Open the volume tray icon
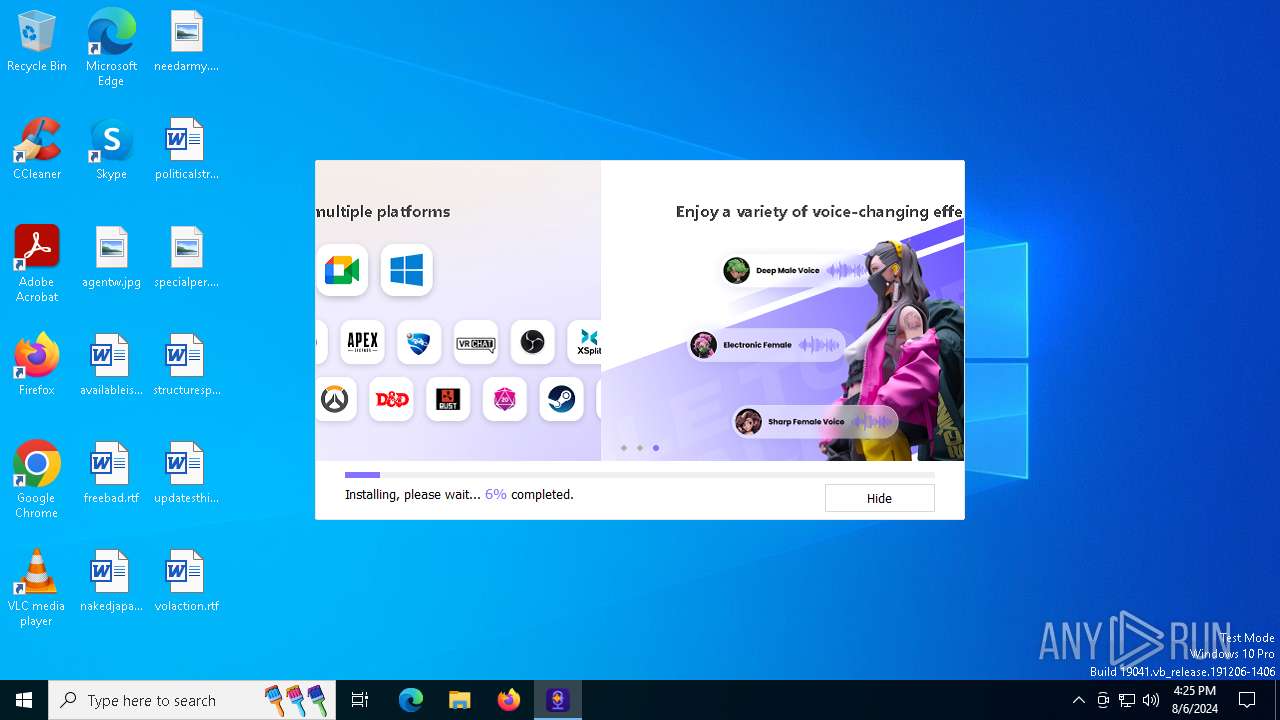The width and height of the screenshot is (1280, 720). tap(1151, 700)
